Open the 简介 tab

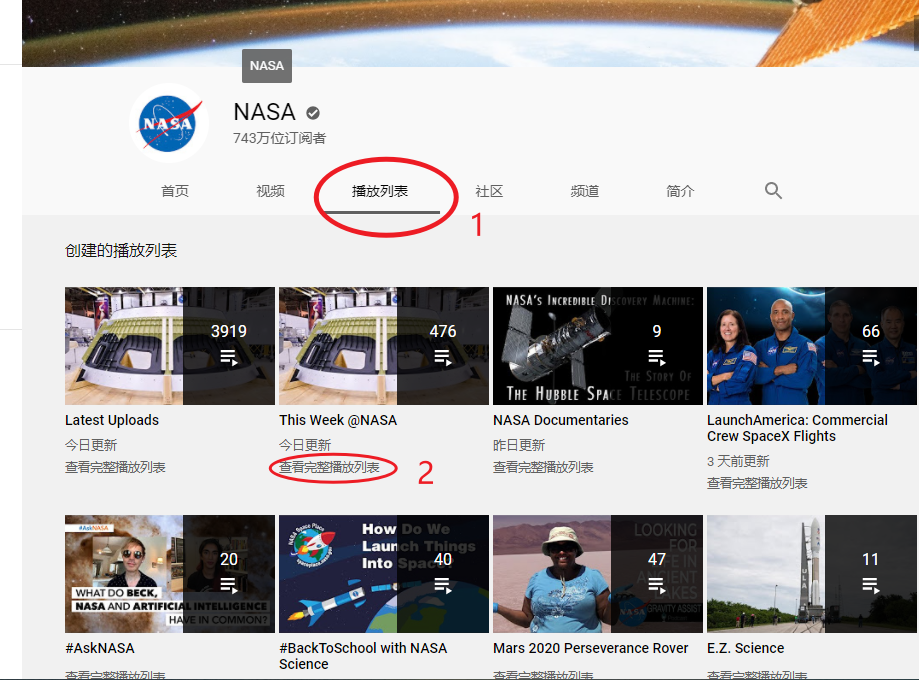coord(680,191)
